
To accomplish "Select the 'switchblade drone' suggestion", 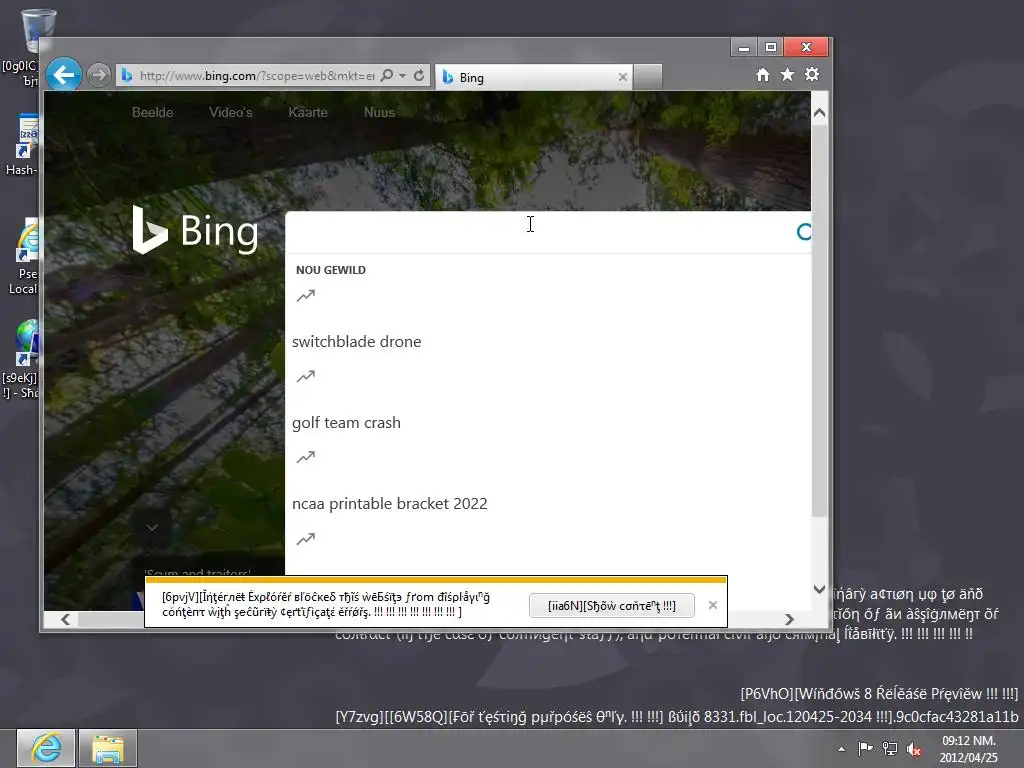I will click(357, 342).
